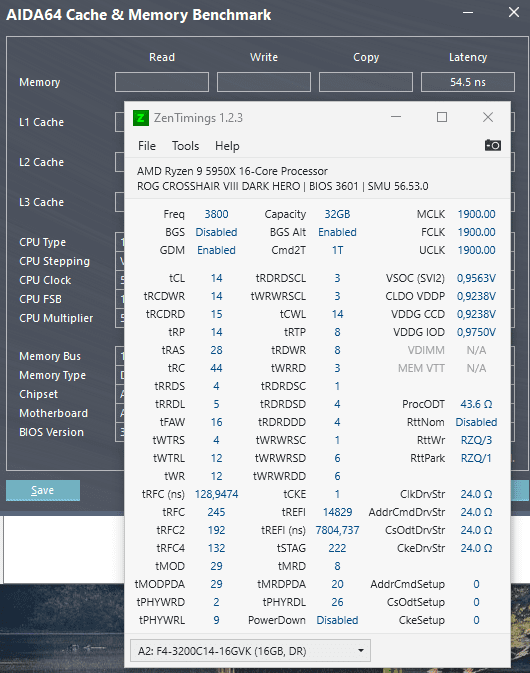Image resolution: width=530 pixels, height=673 pixels.
Task: Select the VSOC (SVI2) value 0,9563V
Action: tap(476, 279)
